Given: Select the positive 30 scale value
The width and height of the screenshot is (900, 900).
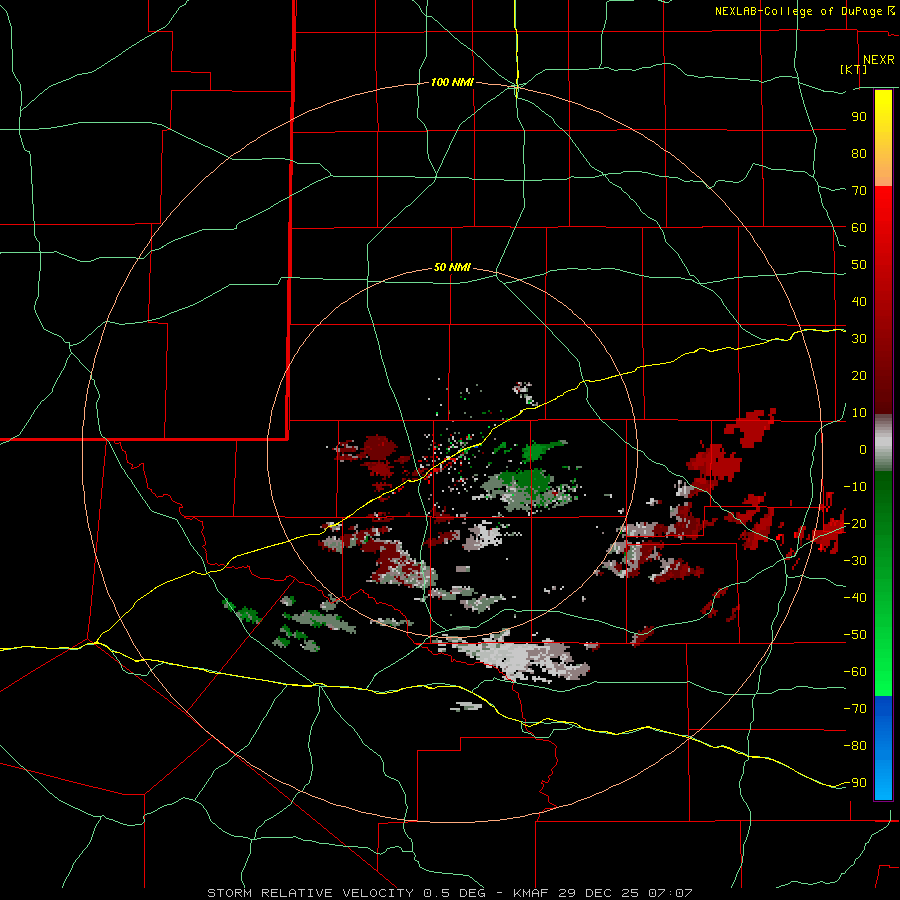Looking at the screenshot, I should [x=859, y=339].
